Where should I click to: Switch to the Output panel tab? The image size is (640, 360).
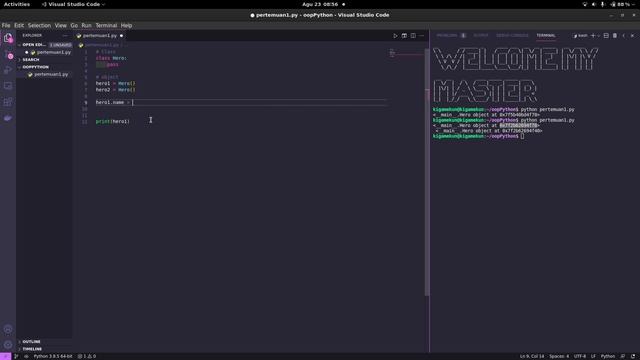coord(480,36)
